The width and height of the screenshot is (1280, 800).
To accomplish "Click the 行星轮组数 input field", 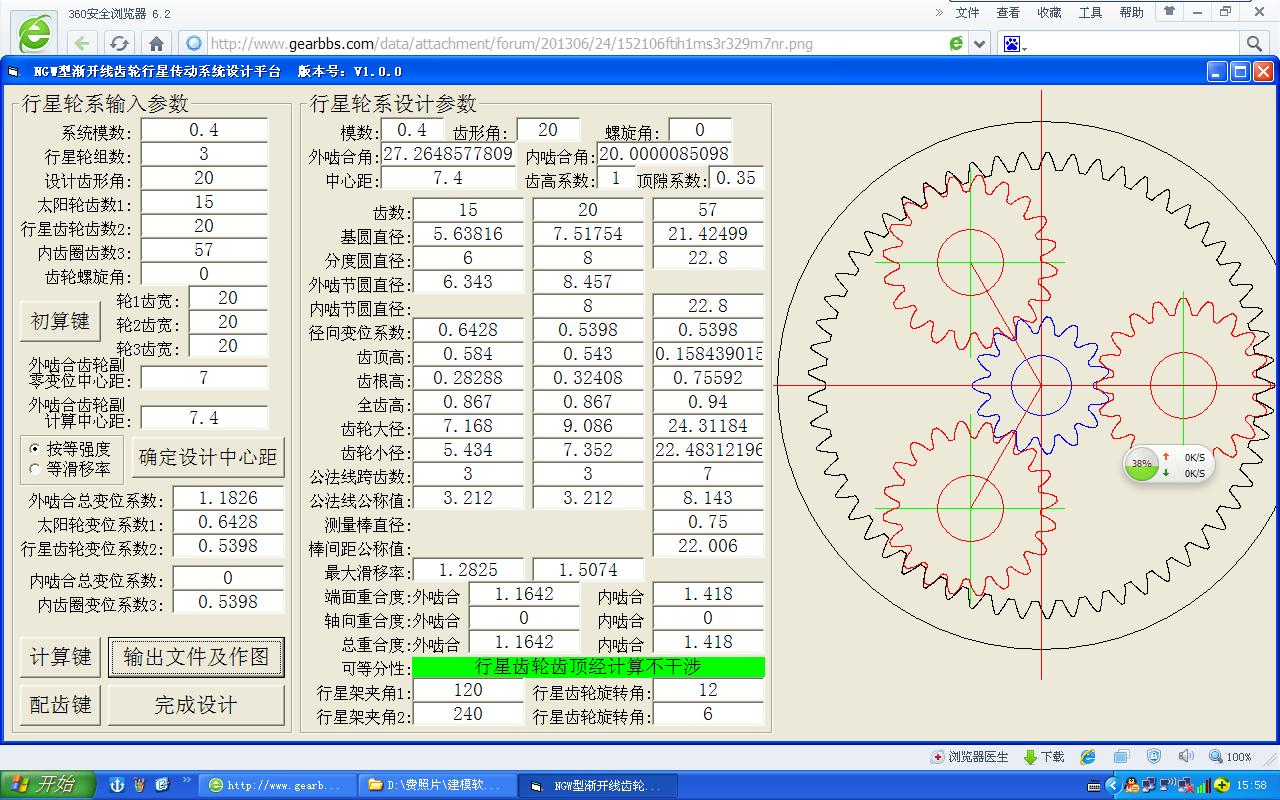I will click(x=204, y=154).
